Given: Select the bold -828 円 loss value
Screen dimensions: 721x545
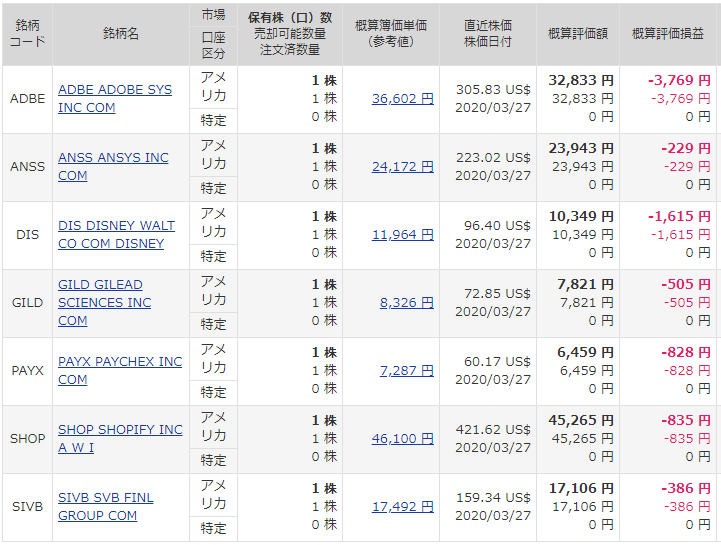Looking at the screenshot, I should [686, 353].
